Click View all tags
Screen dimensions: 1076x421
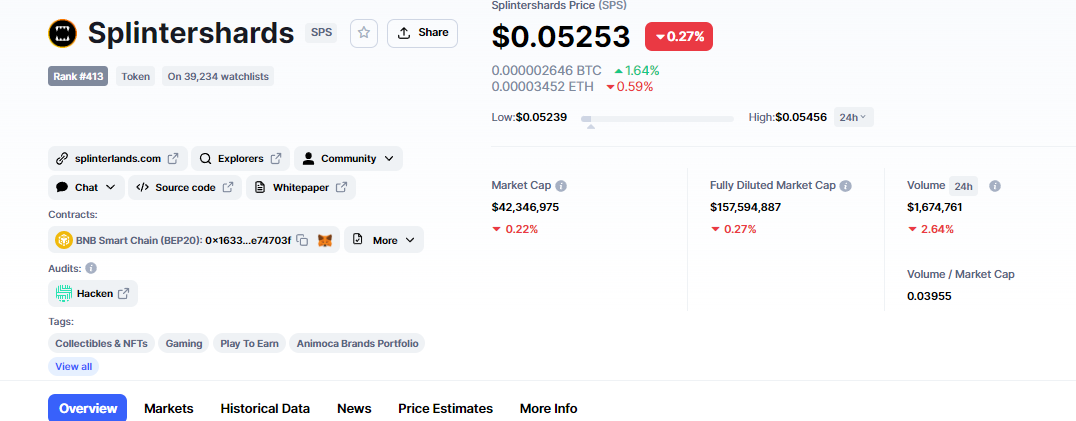point(73,366)
